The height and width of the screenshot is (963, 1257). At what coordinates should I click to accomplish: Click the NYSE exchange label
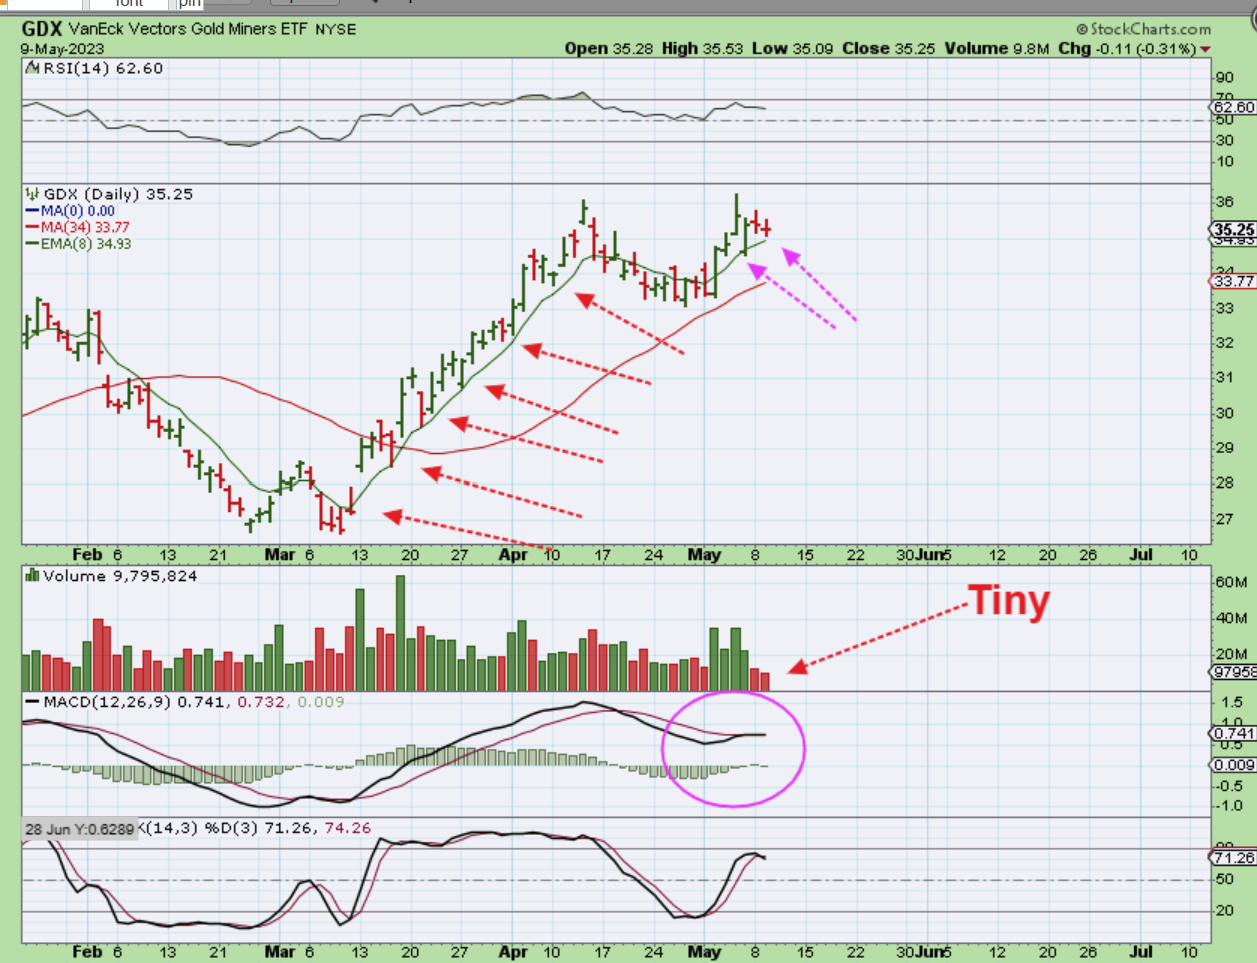336,30
